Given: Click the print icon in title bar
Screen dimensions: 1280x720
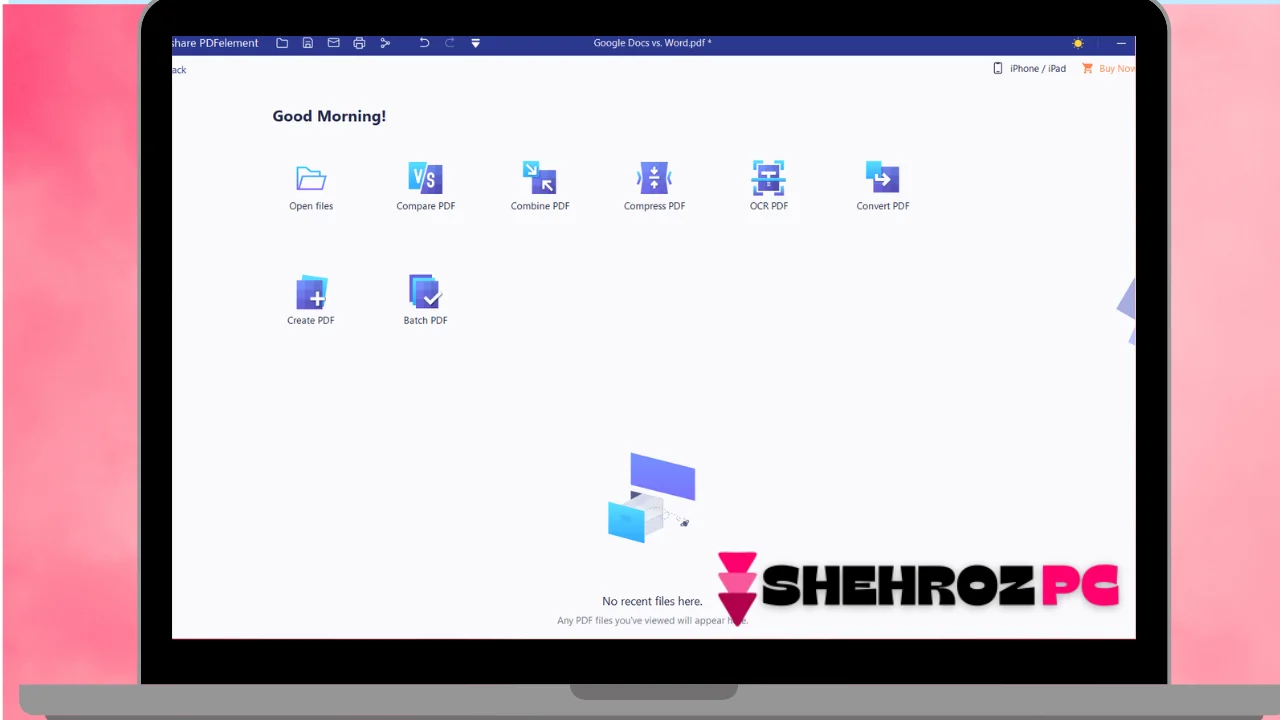Looking at the screenshot, I should point(359,43).
